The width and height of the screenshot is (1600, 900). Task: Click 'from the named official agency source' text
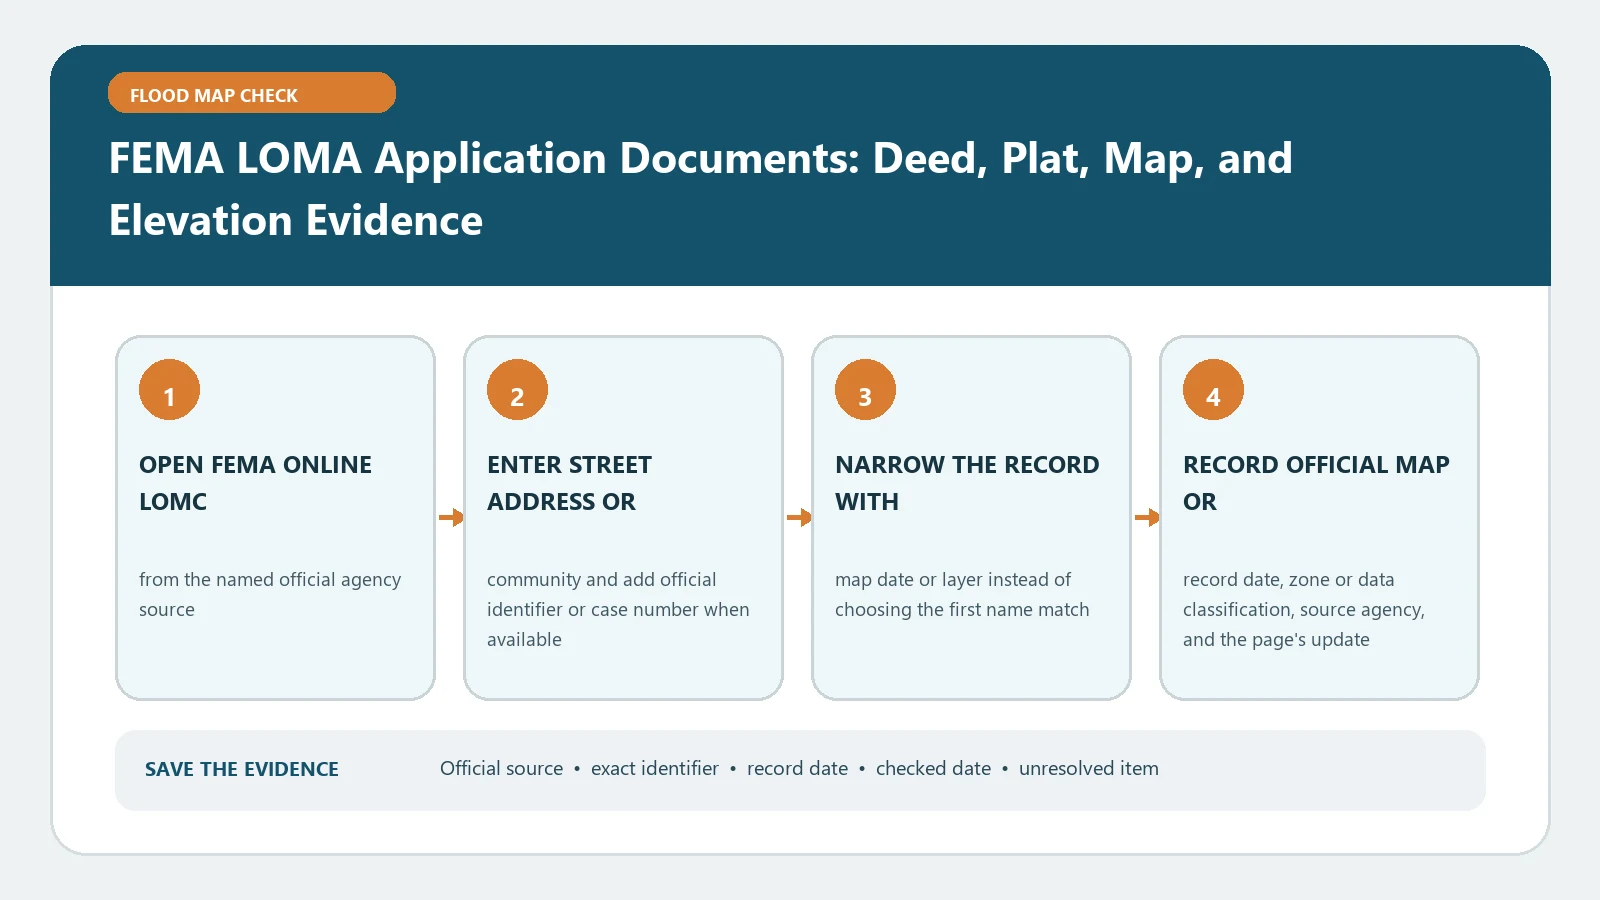pyautogui.click(x=270, y=594)
